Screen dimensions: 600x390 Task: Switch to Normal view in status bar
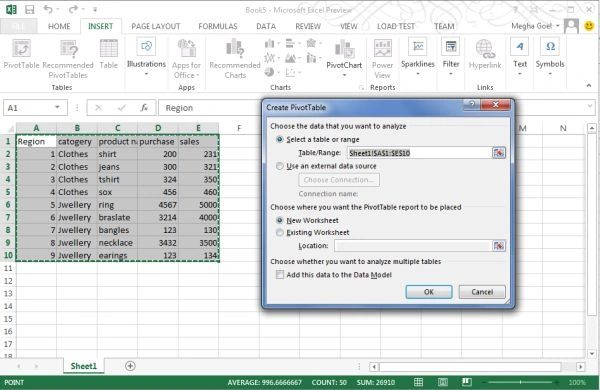(x=419, y=382)
